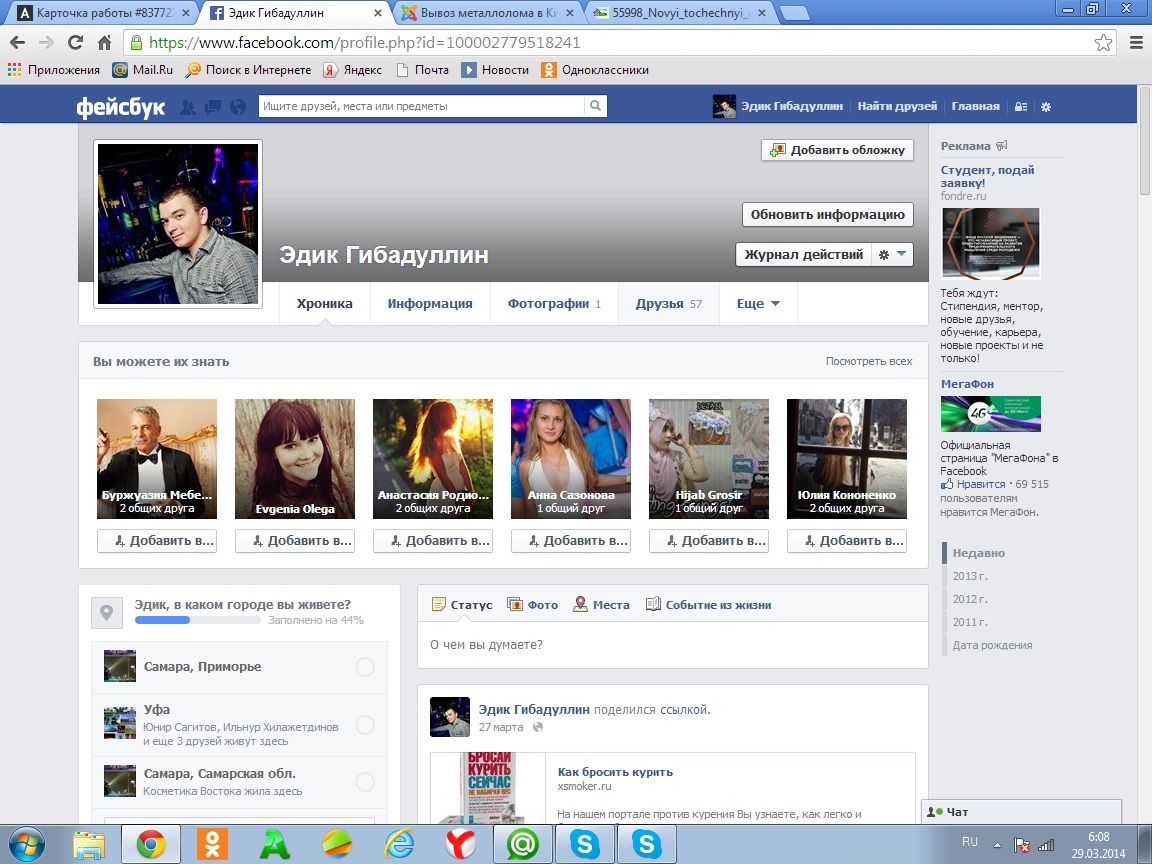1152x864 pixels.
Task: Click the Реклама megaphone icon
Action: click(x=1001, y=145)
